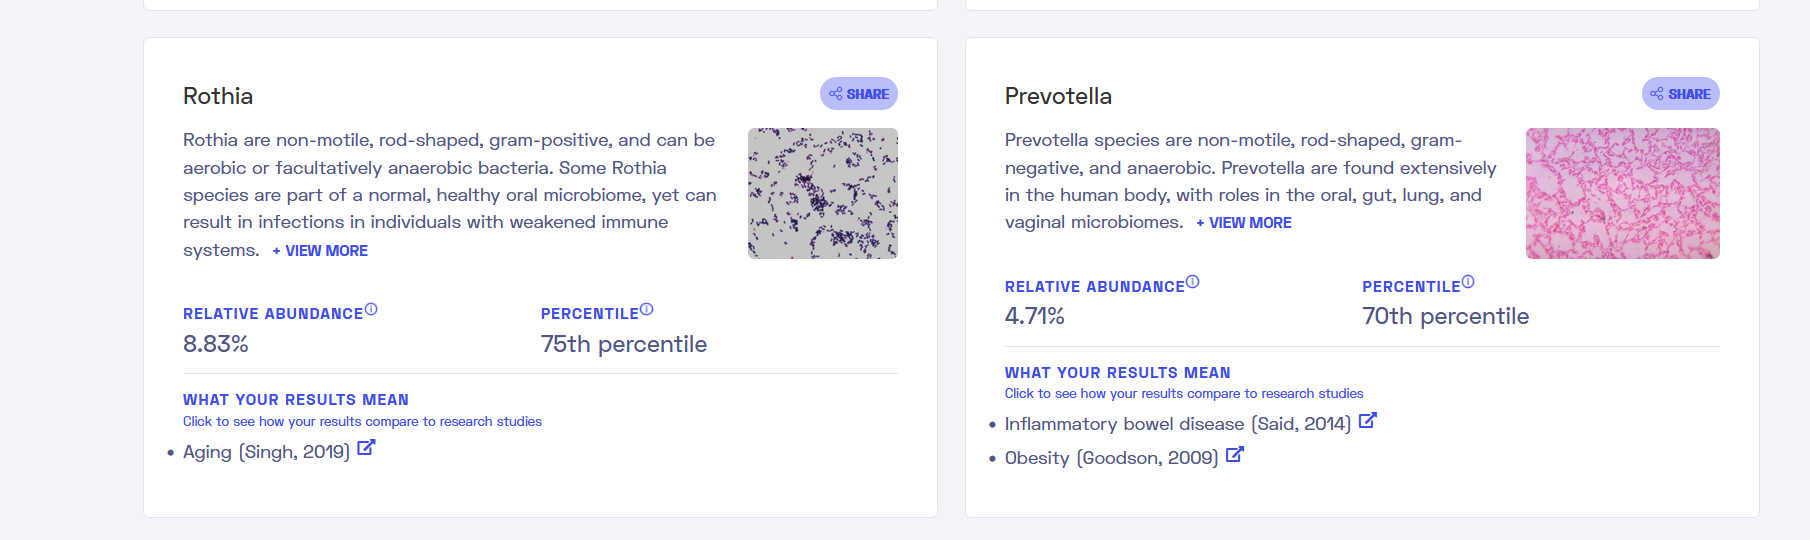The width and height of the screenshot is (1810, 540).
Task: Select the Prevotella card title
Action: pyautogui.click(x=1058, y=96)
